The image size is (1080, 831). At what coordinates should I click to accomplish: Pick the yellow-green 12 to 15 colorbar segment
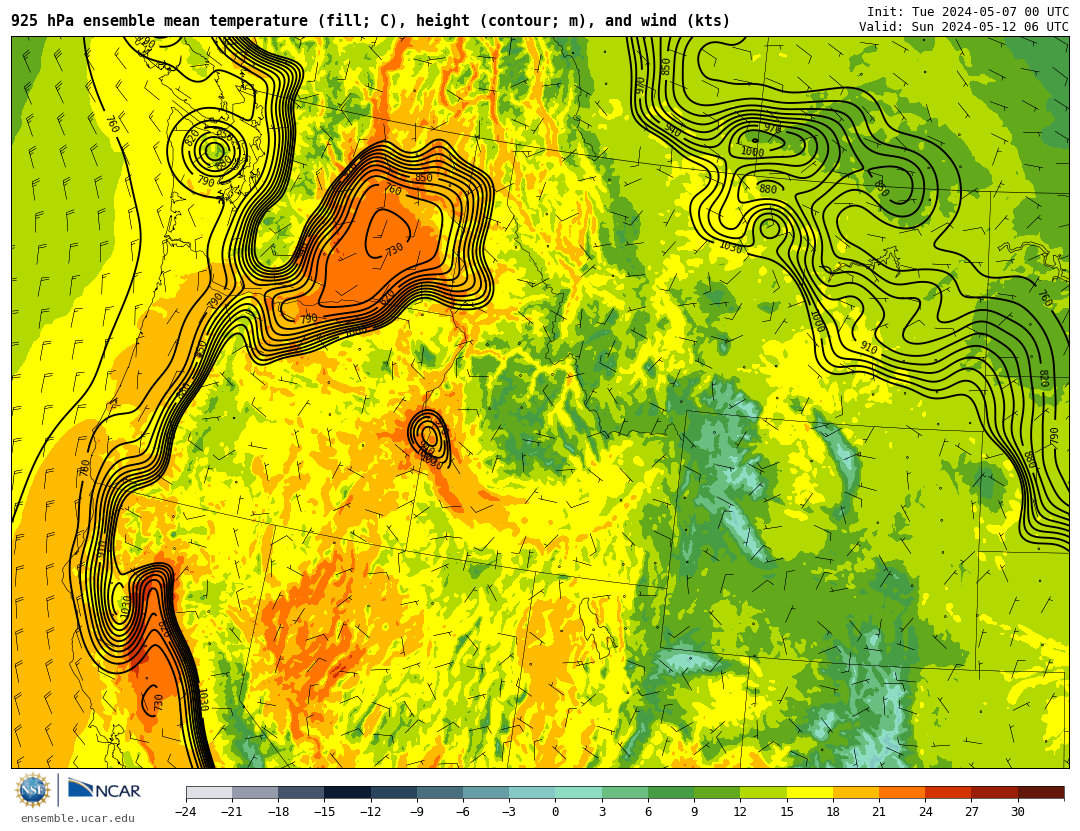(763, 792)
